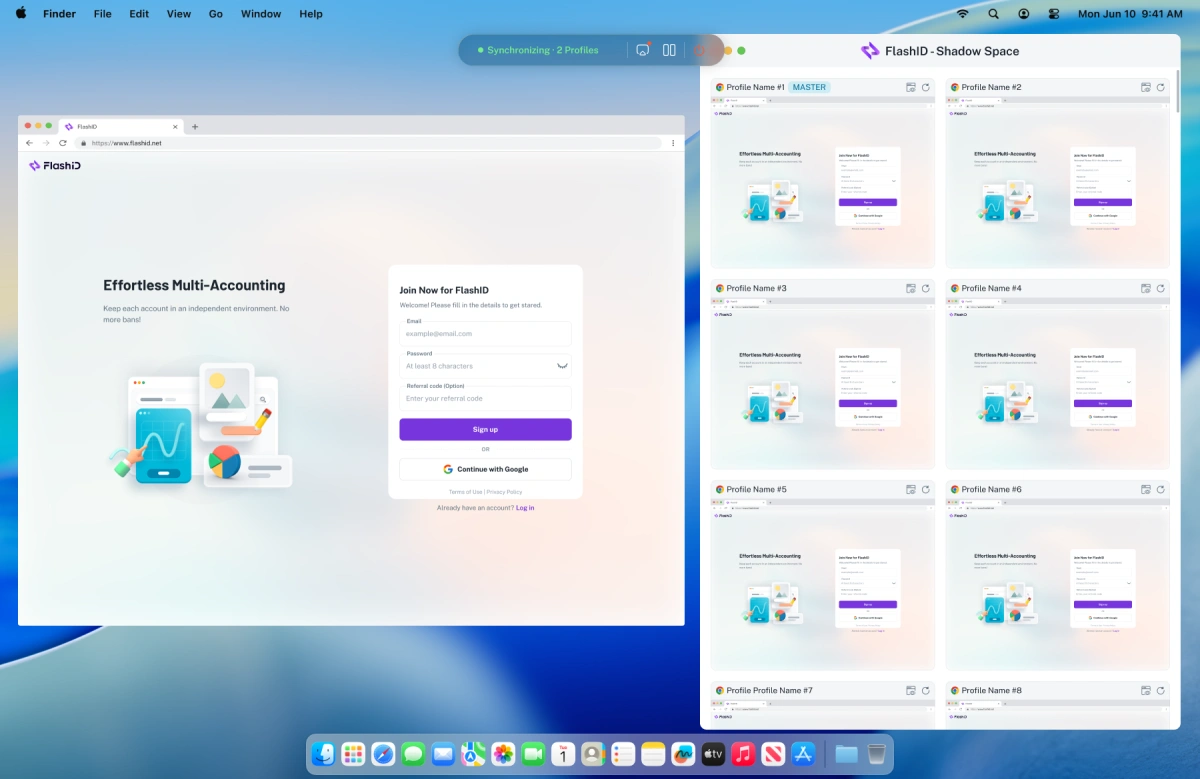Click the pause icon in sync toolbar
1200x779 pixels.
pyautogui.click(x=670, y=50)
